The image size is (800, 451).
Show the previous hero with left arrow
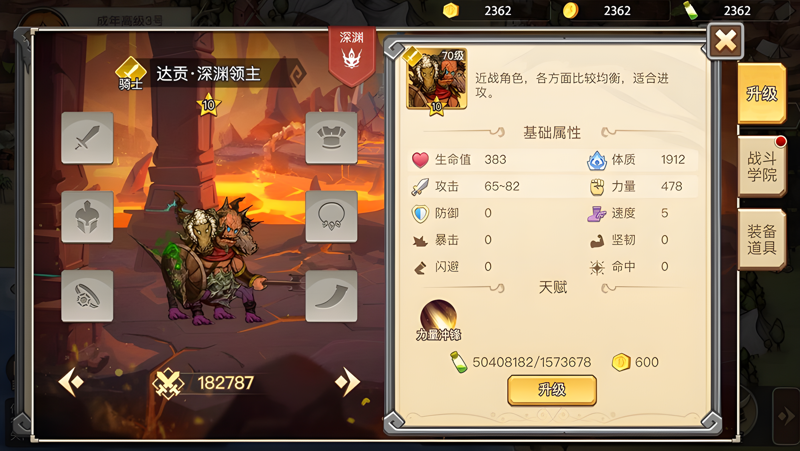71,382
